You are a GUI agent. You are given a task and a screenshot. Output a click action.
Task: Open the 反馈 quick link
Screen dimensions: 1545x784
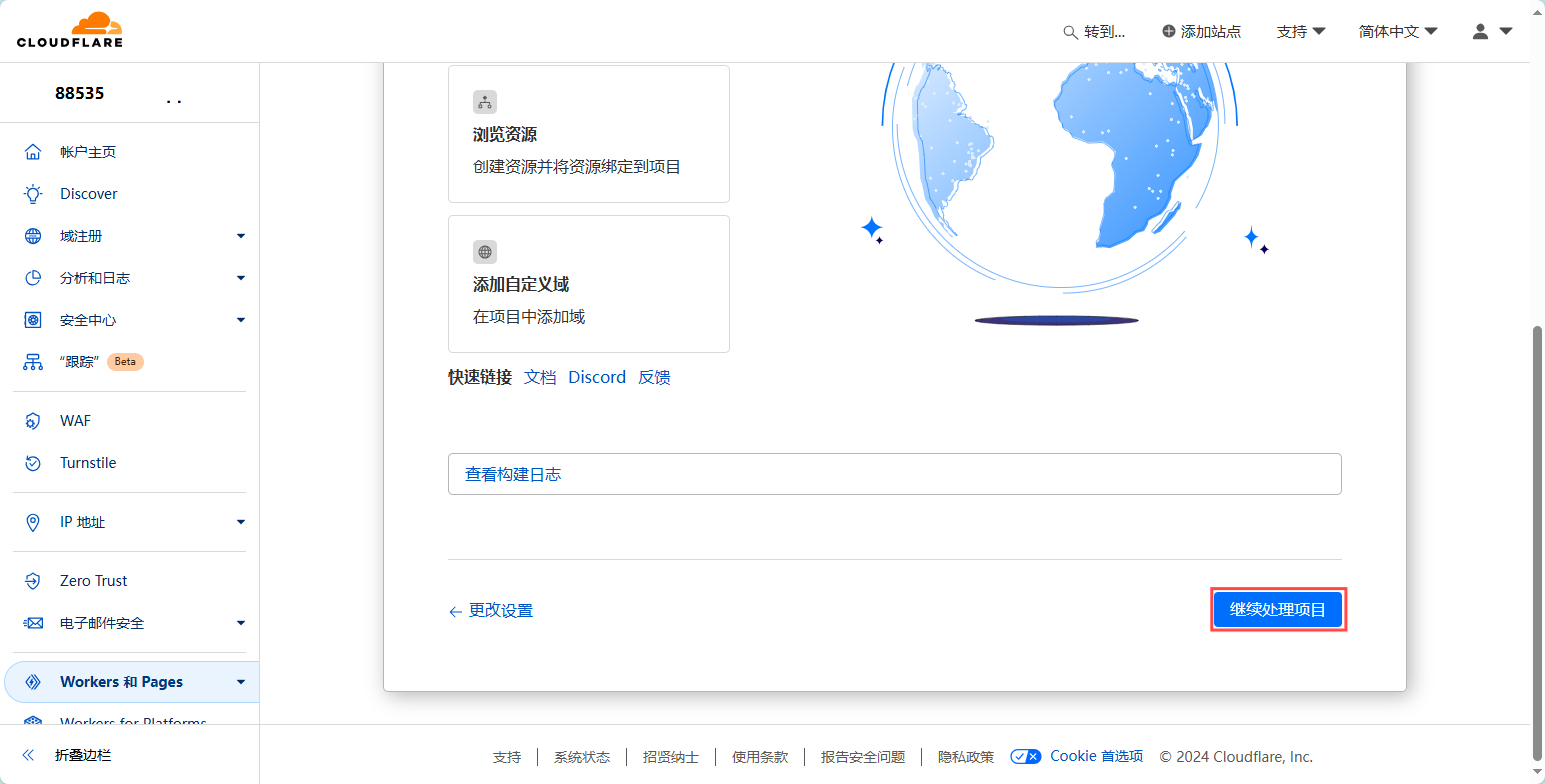click(x=654, y=377)
